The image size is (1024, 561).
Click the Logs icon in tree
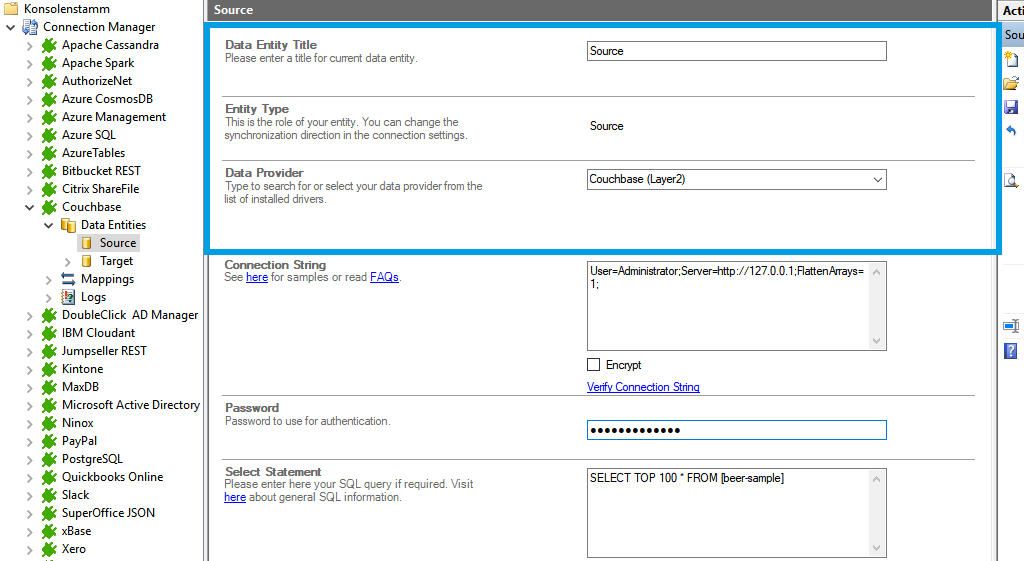(x=68, y=297)
